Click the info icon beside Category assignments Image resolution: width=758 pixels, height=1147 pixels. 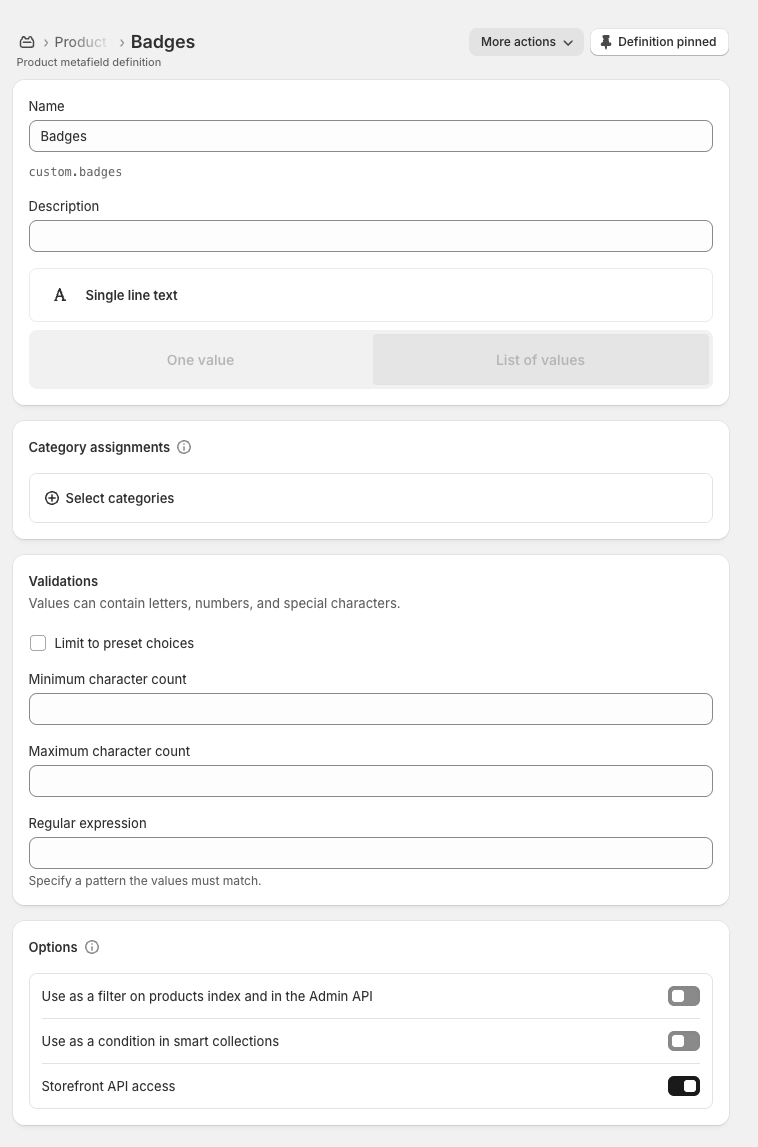[184, 447]
